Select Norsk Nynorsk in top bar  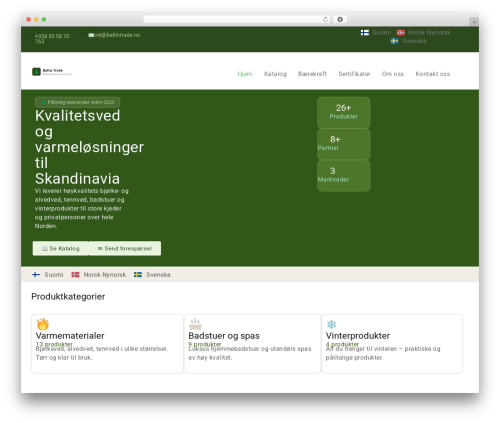tap(429, 33)
